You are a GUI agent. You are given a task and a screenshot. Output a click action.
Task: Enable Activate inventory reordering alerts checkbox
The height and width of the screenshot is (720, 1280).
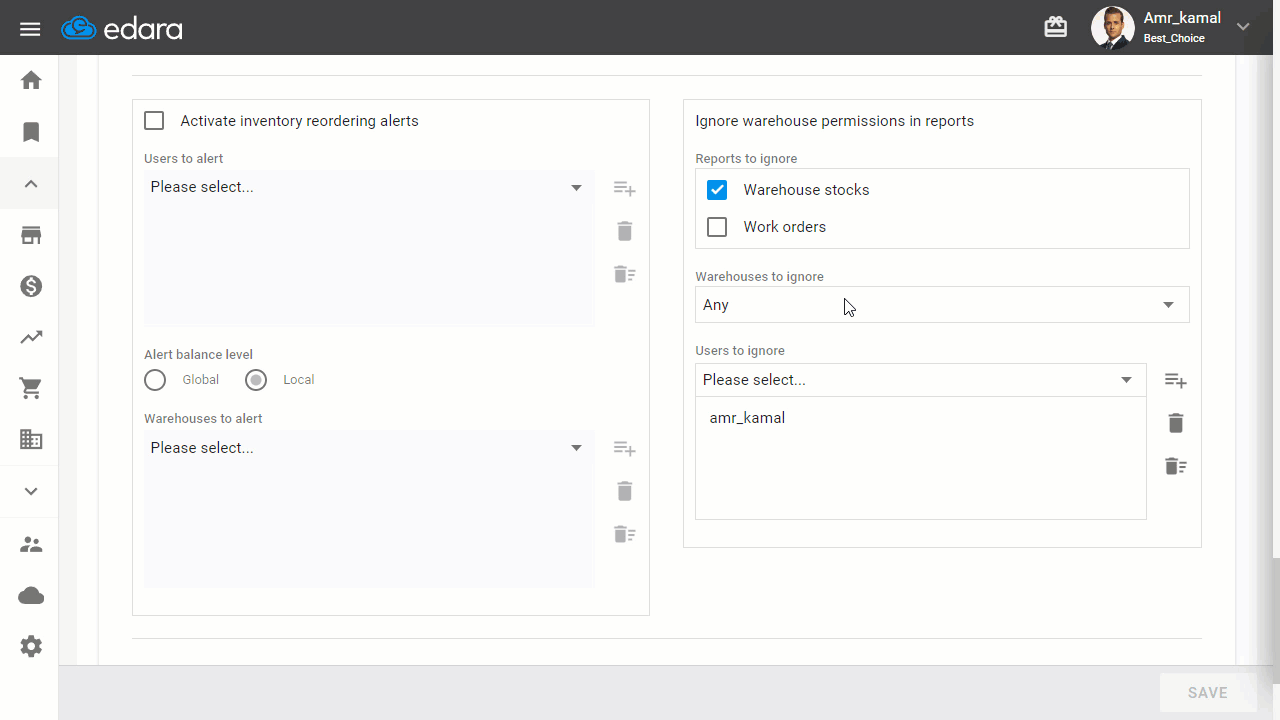coord(154,121)
